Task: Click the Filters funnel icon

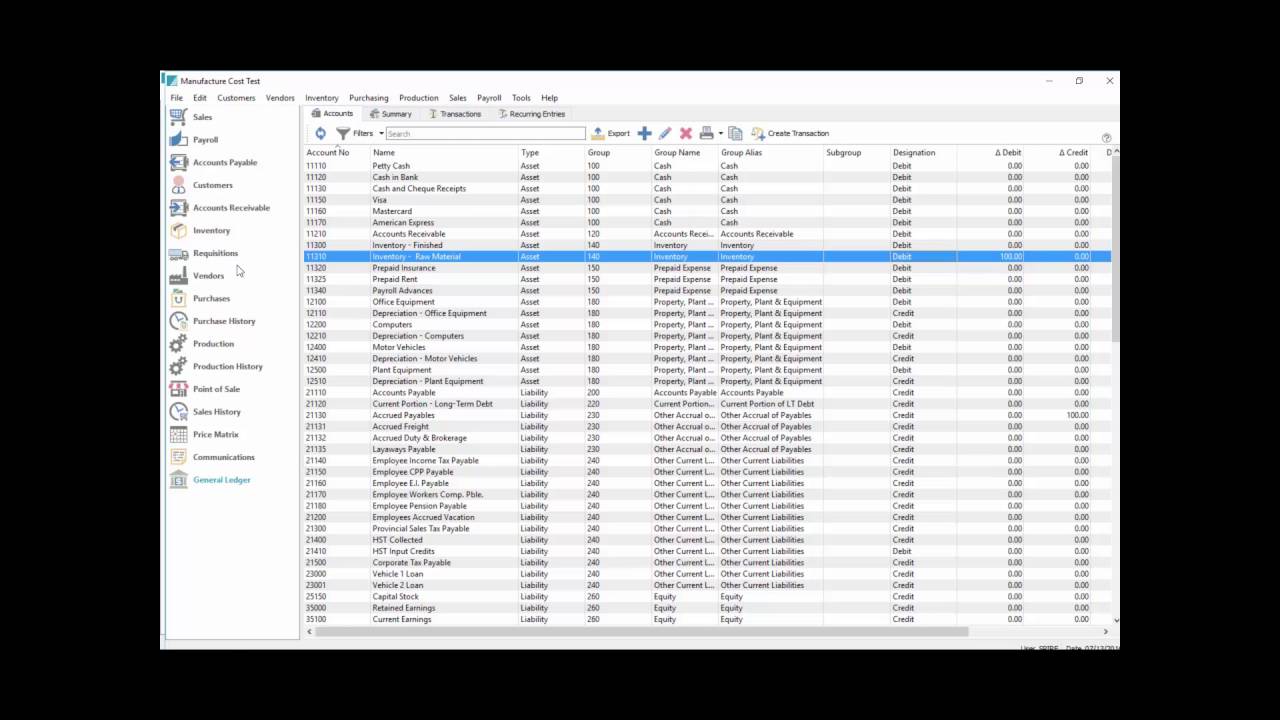Action: [343, 133]
